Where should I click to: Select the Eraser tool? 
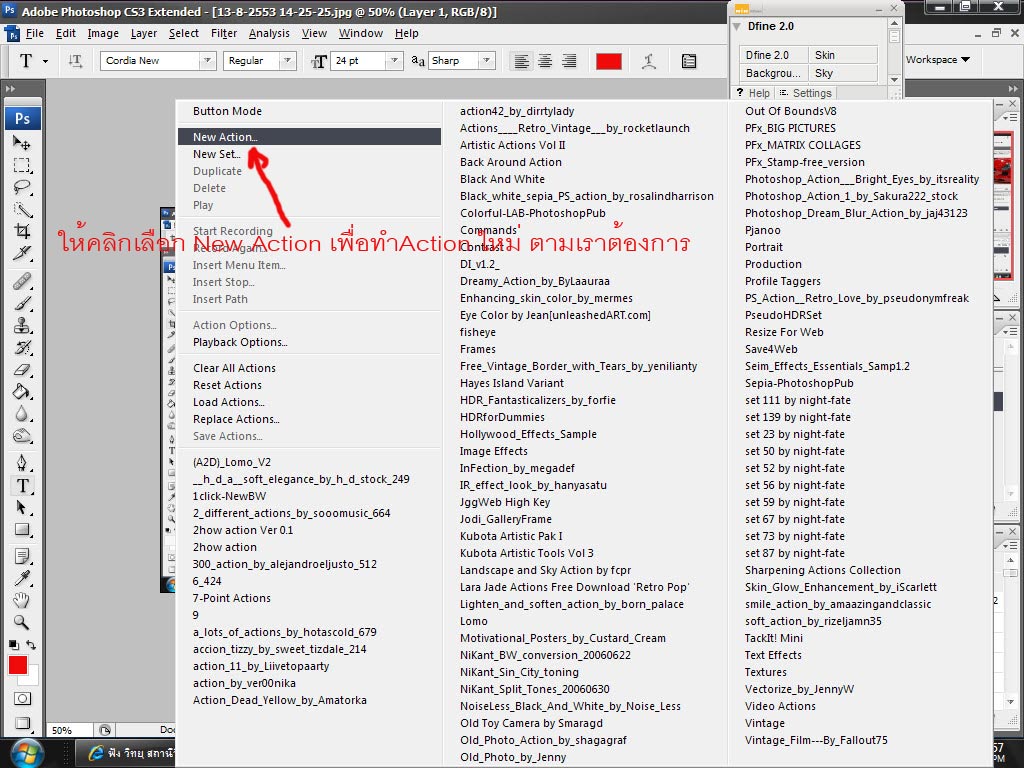click(x=22, y=370)
